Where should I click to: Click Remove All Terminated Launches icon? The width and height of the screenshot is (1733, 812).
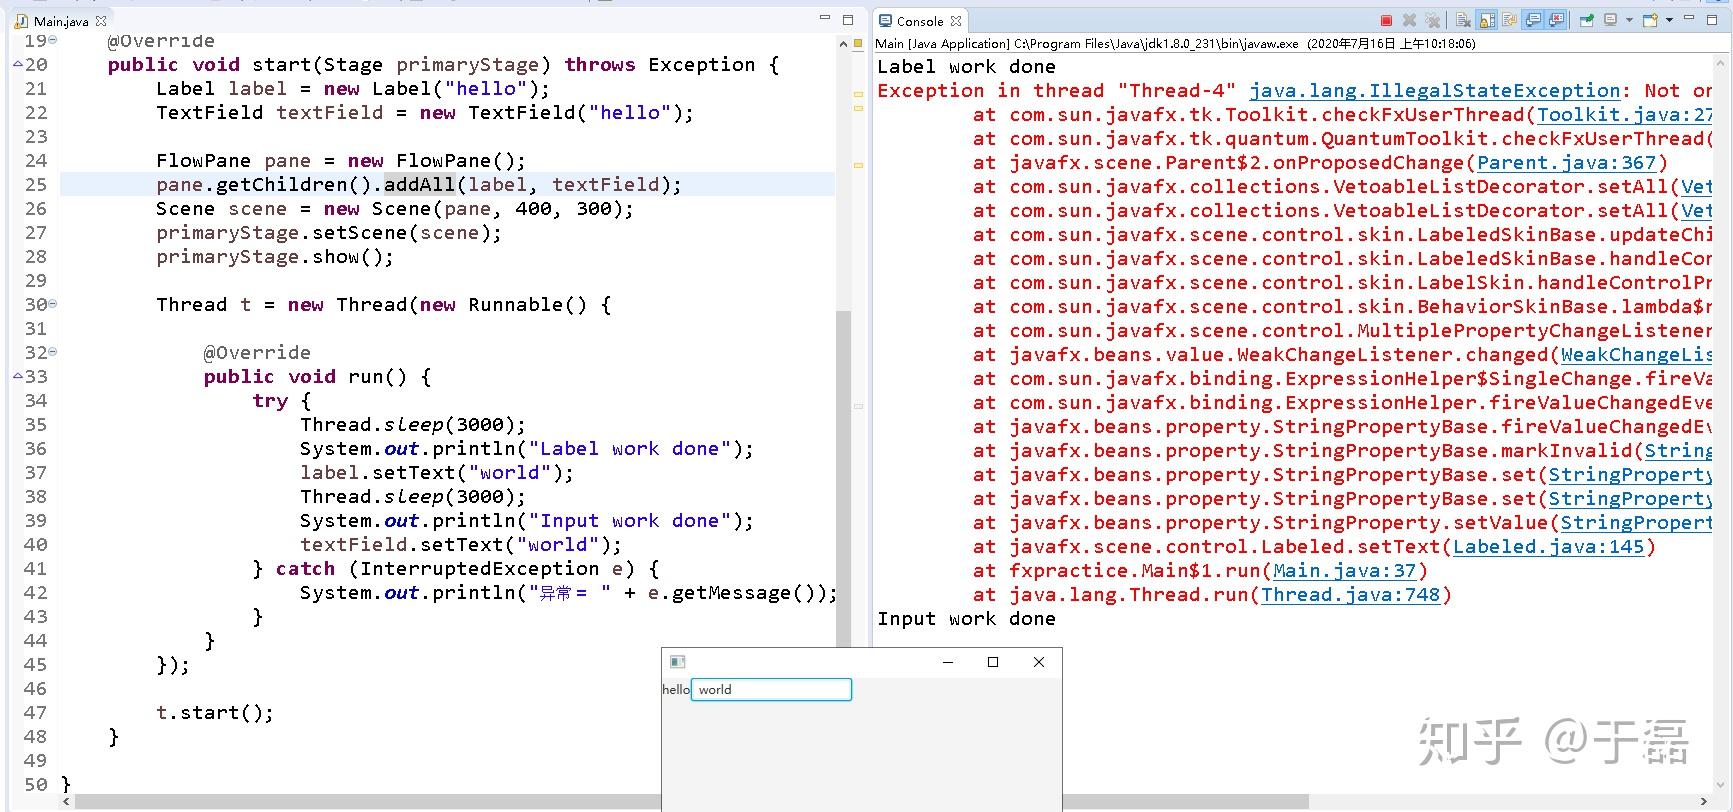coord(1432,20)
